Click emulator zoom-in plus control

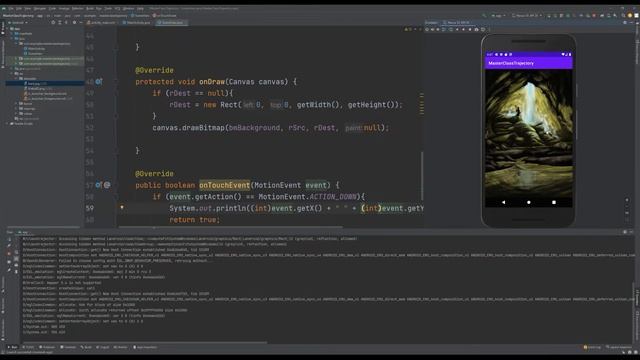tap(627, 200)
